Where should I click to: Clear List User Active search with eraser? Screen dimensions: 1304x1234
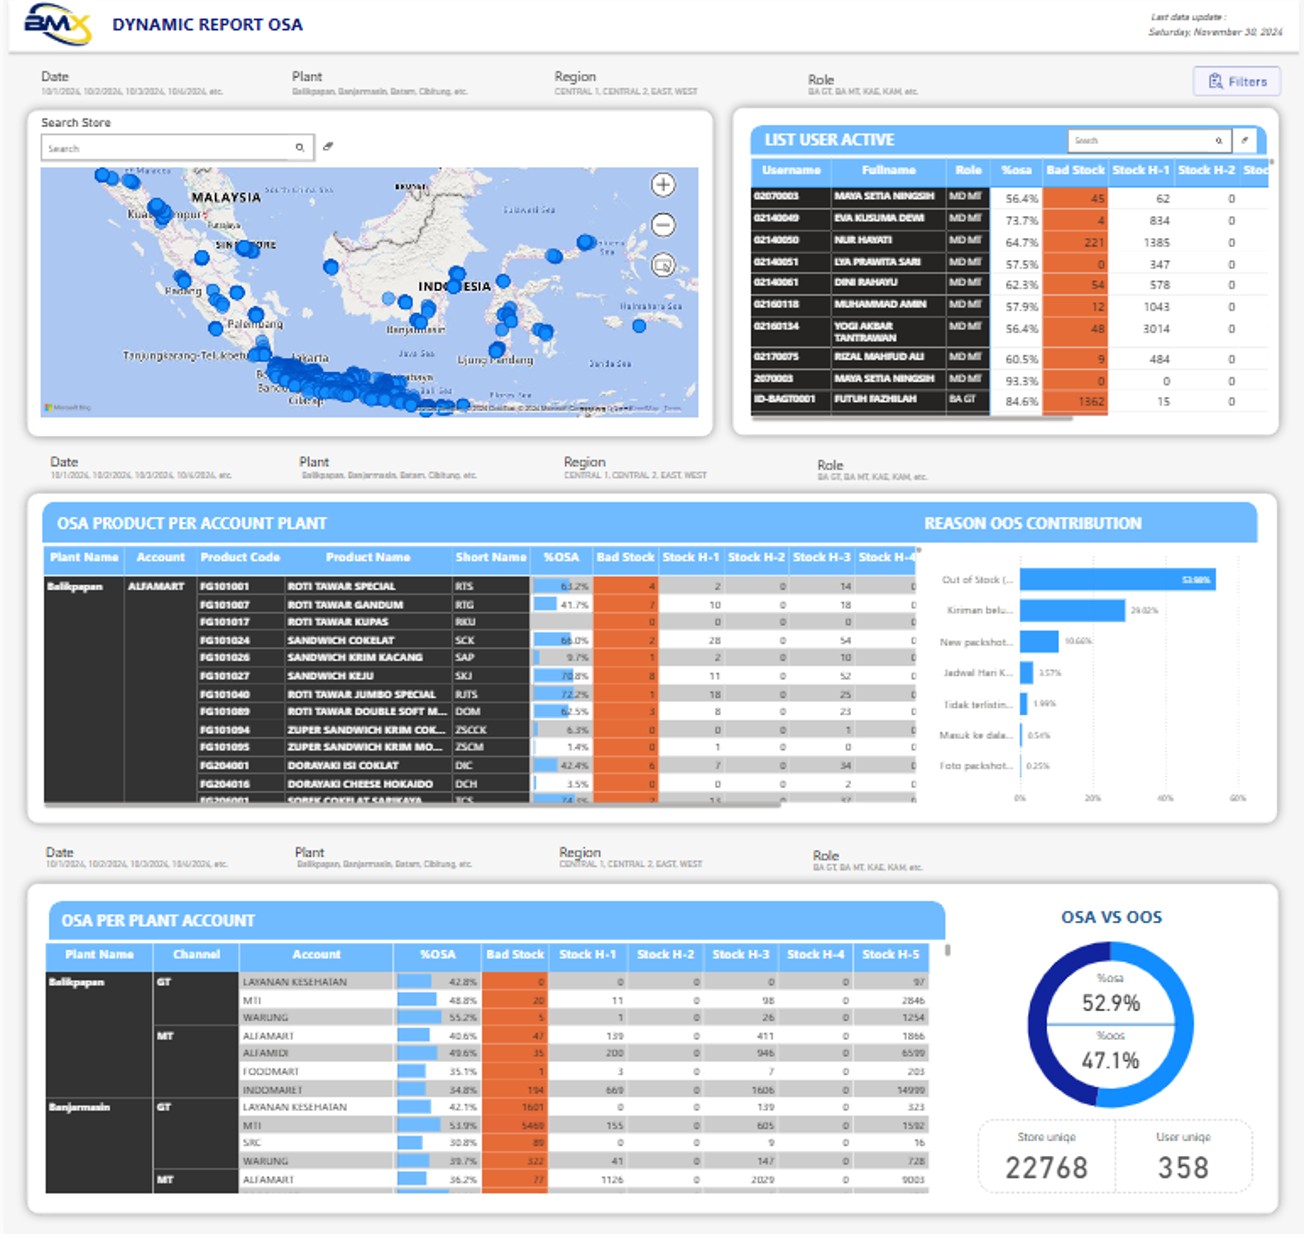(x=1244, y=141)
